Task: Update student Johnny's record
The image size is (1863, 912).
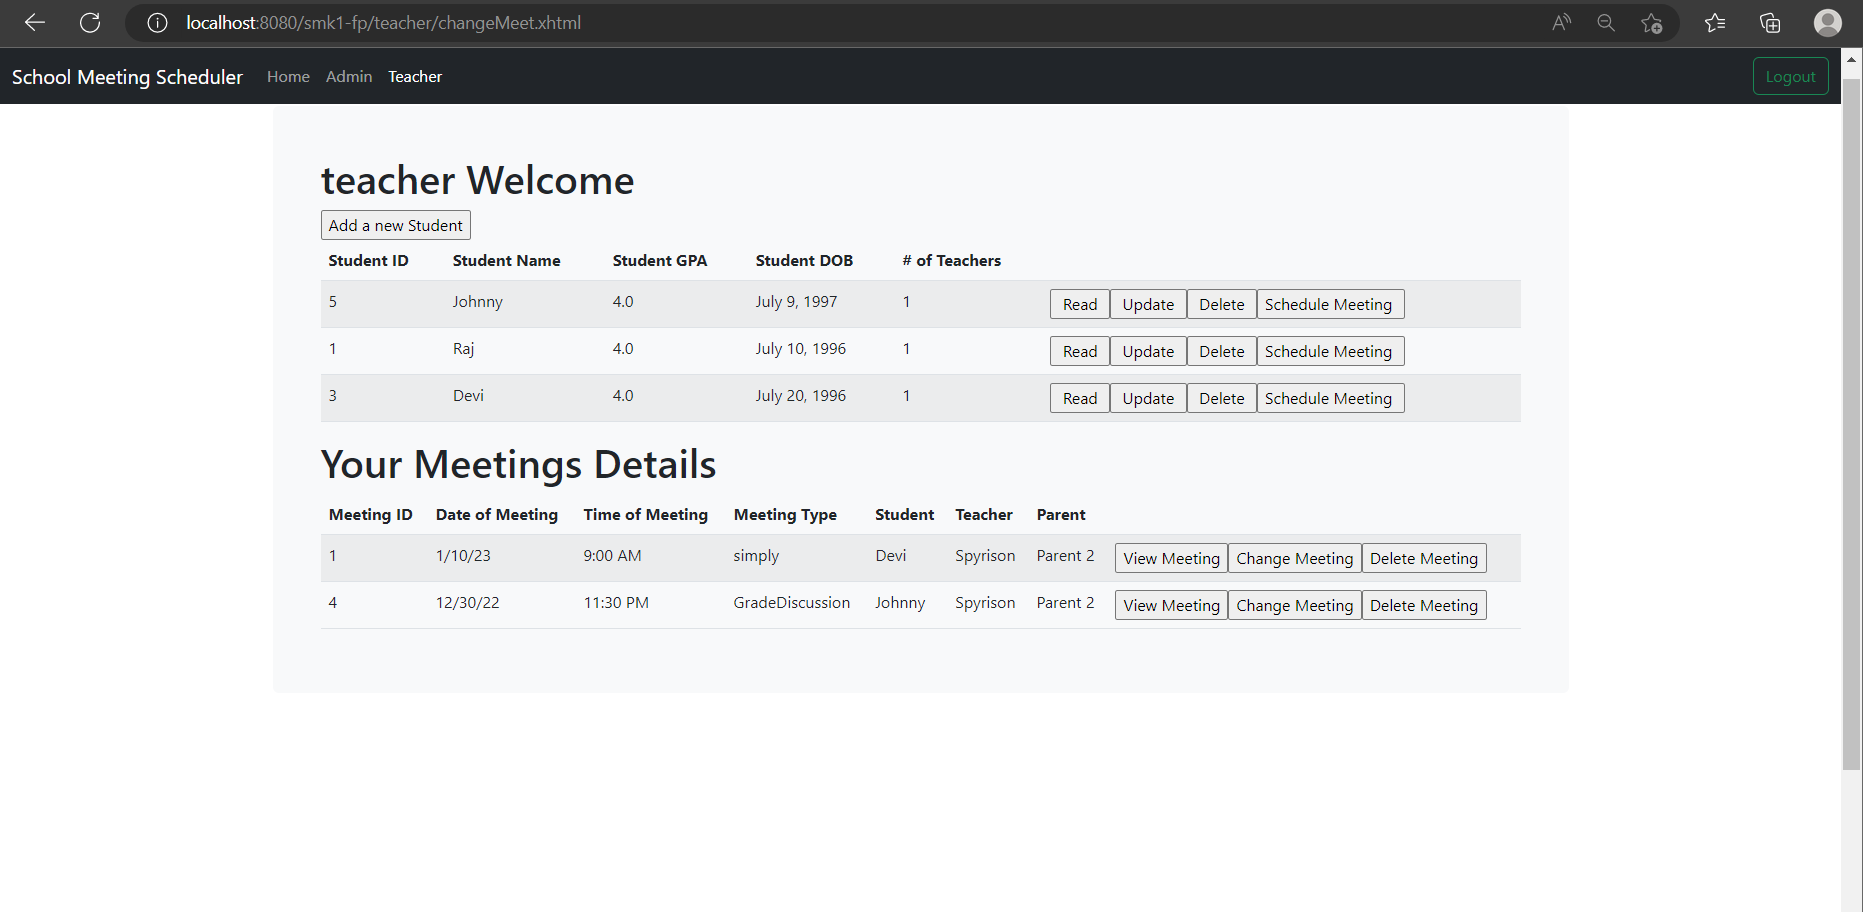Action: pos(1148,304)
